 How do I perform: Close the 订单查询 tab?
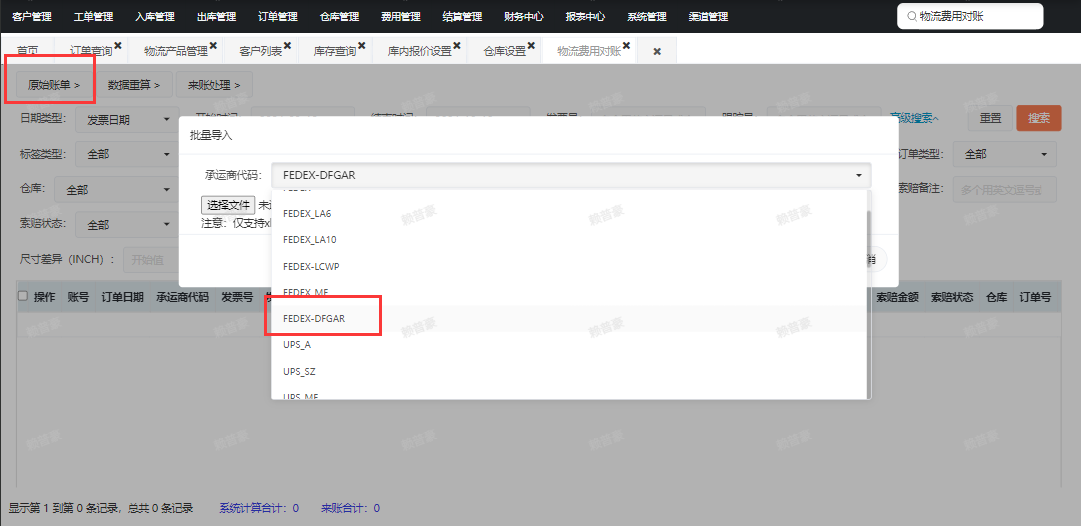click(118, 45)
